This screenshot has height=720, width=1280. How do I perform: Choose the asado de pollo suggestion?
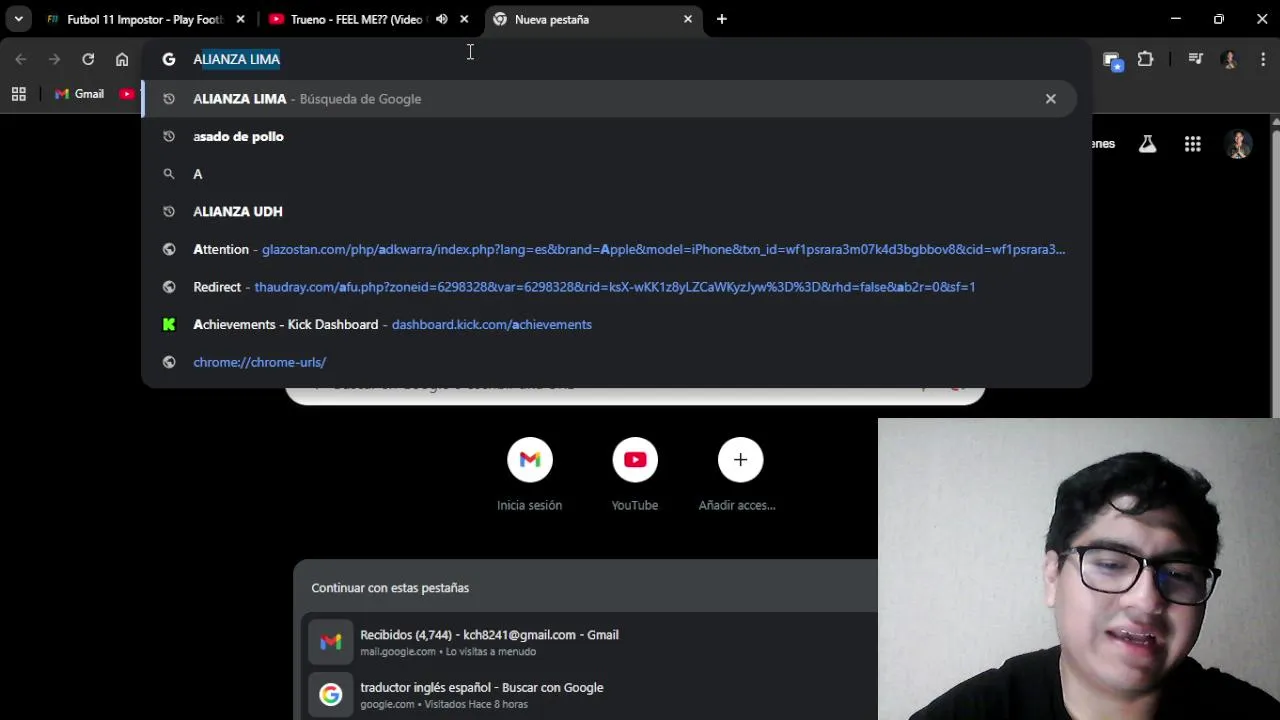tap(608, 136)
